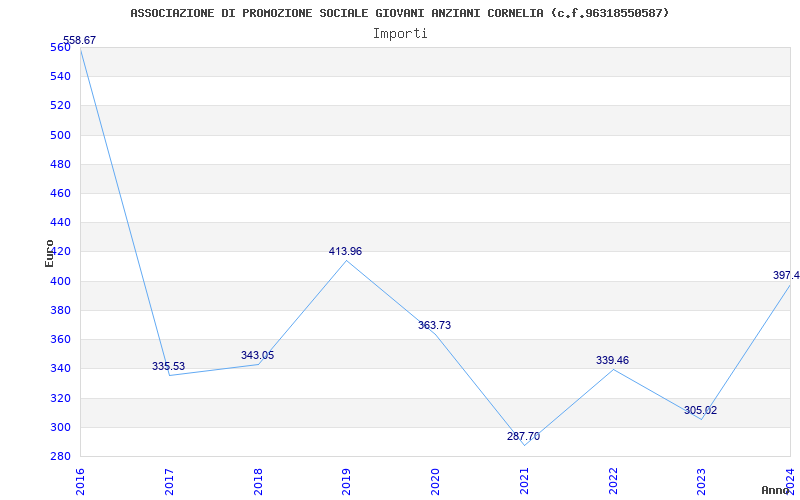The image size is (800, 500).
Task: Click the 339.46 data label
Action: [612, 361]
